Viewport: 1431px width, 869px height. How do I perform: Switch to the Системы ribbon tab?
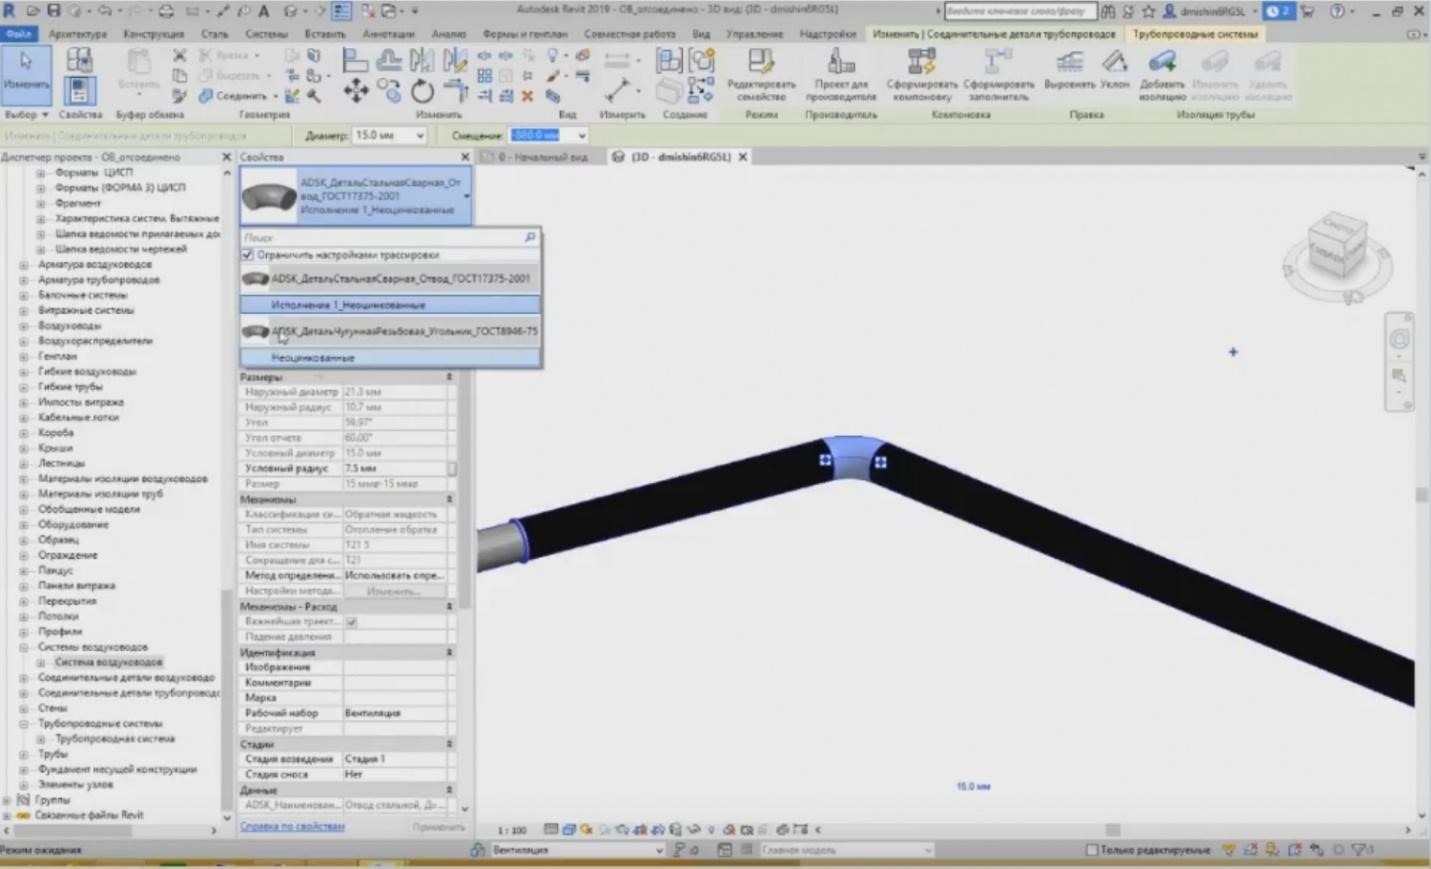click(x=266, y=34)
